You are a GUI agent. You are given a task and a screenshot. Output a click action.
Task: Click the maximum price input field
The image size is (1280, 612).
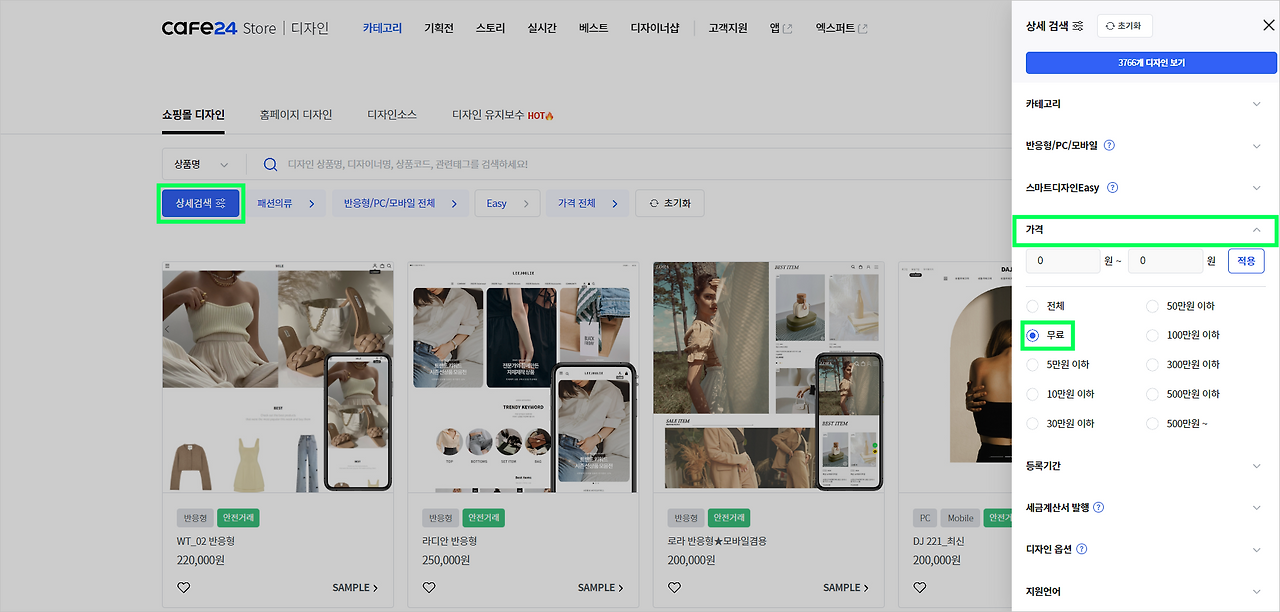(x=1165, y=261)
